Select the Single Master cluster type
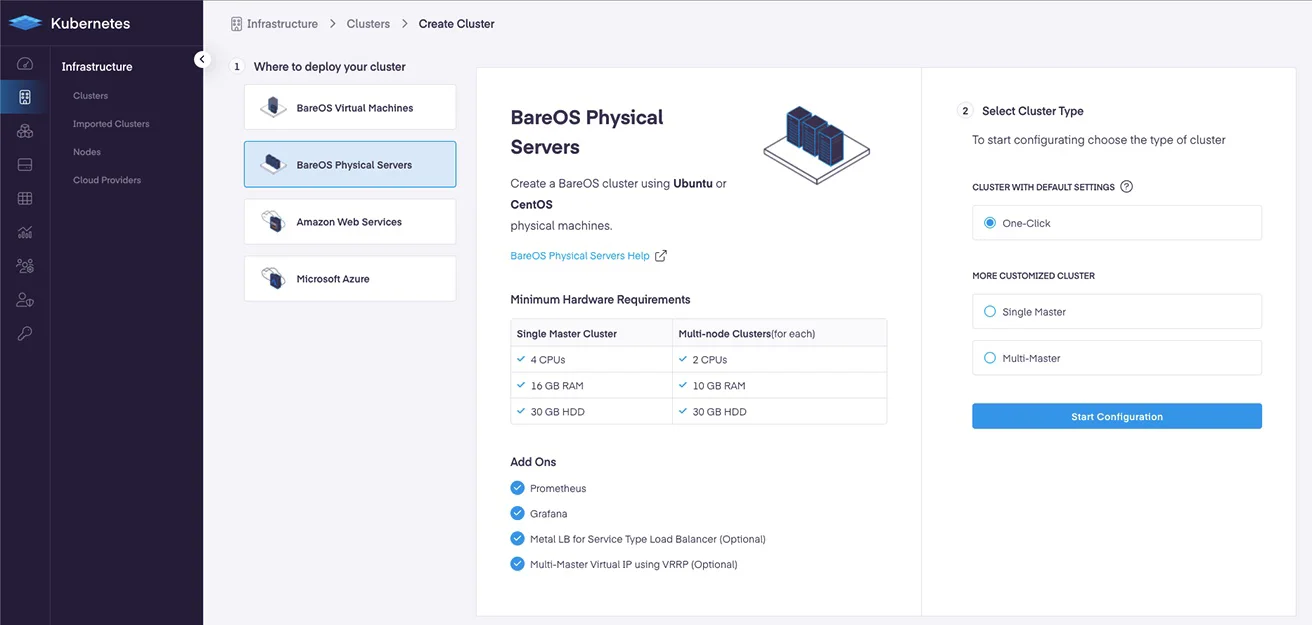1312x625 pixels. tap(1117, 312)
